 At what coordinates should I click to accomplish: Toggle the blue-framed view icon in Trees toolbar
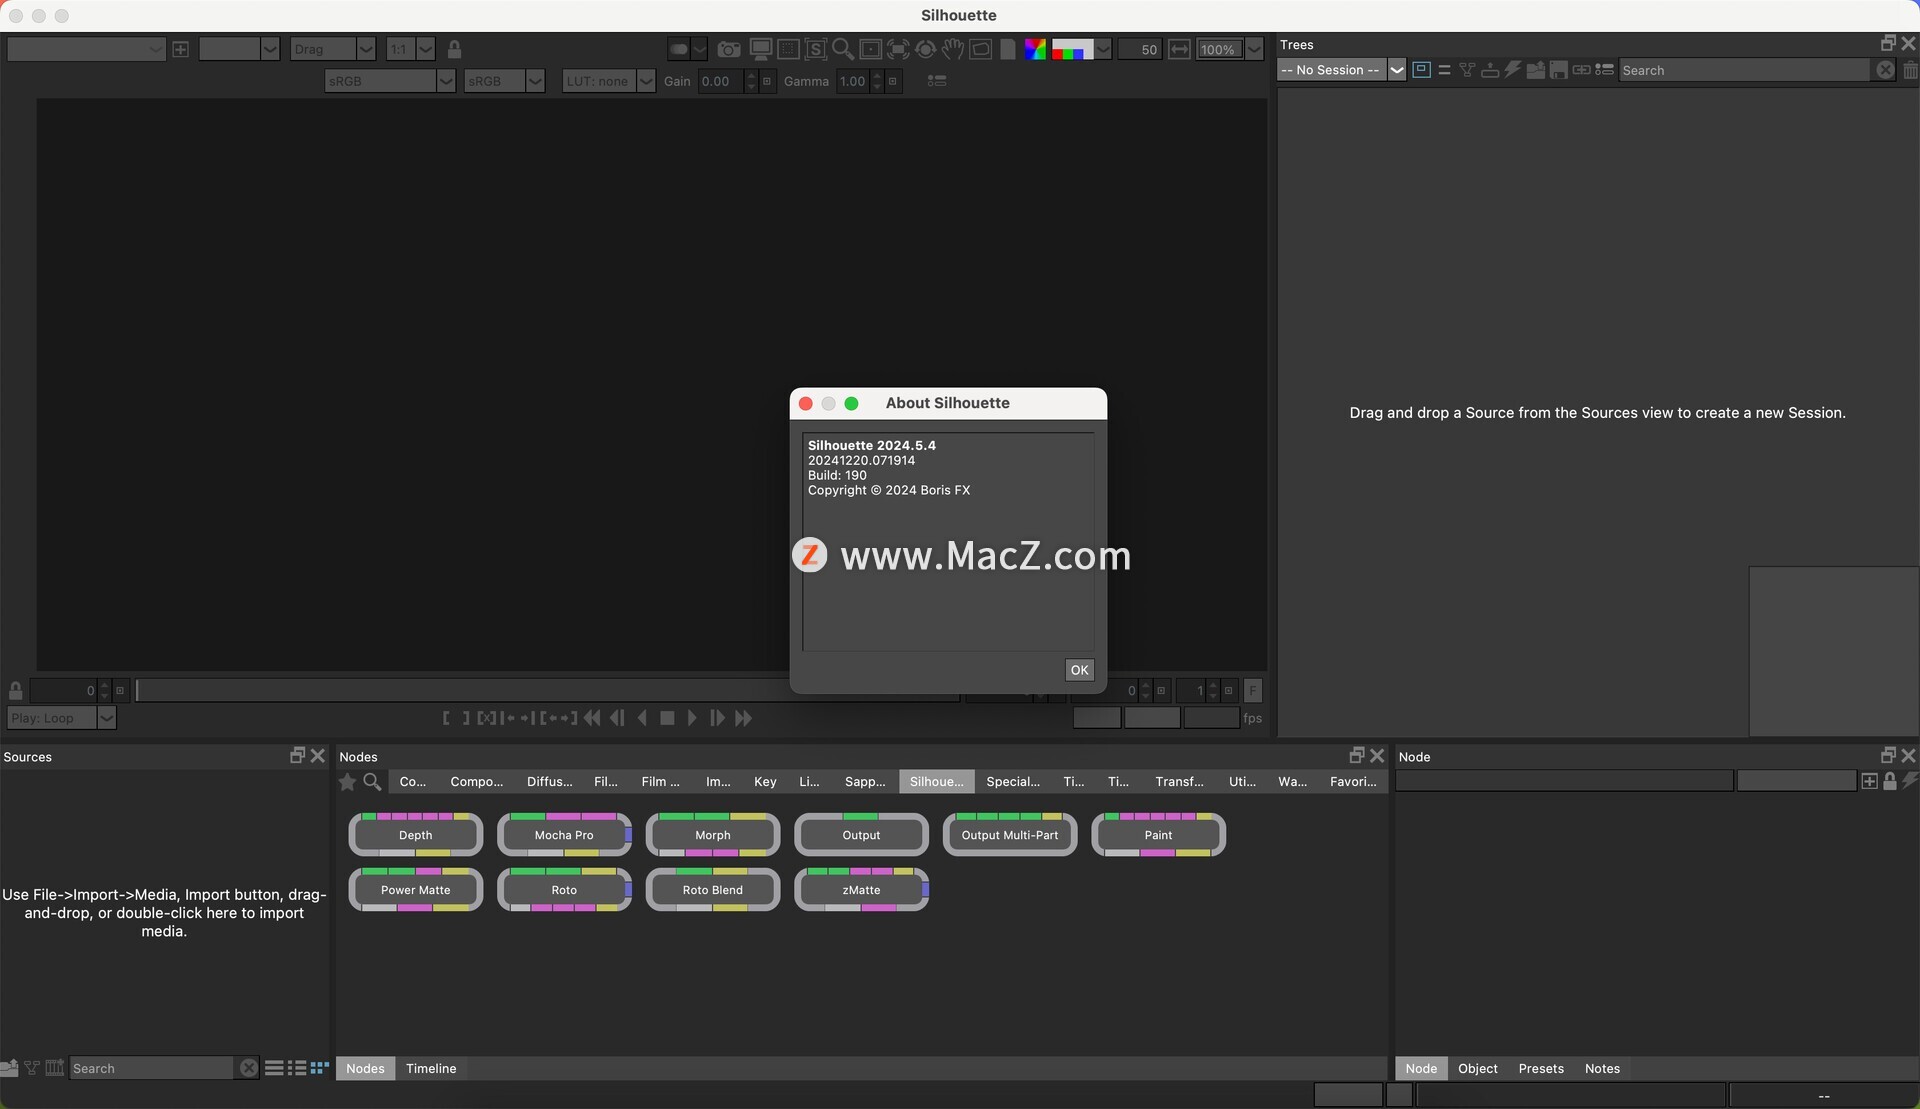[x=1421, y=70]
